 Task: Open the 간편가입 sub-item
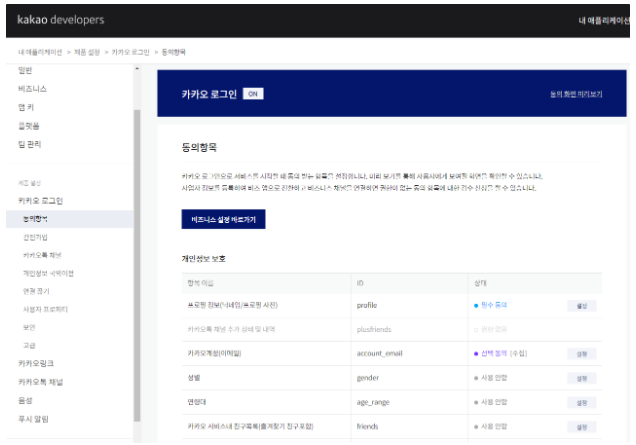[x=35, y=237]
